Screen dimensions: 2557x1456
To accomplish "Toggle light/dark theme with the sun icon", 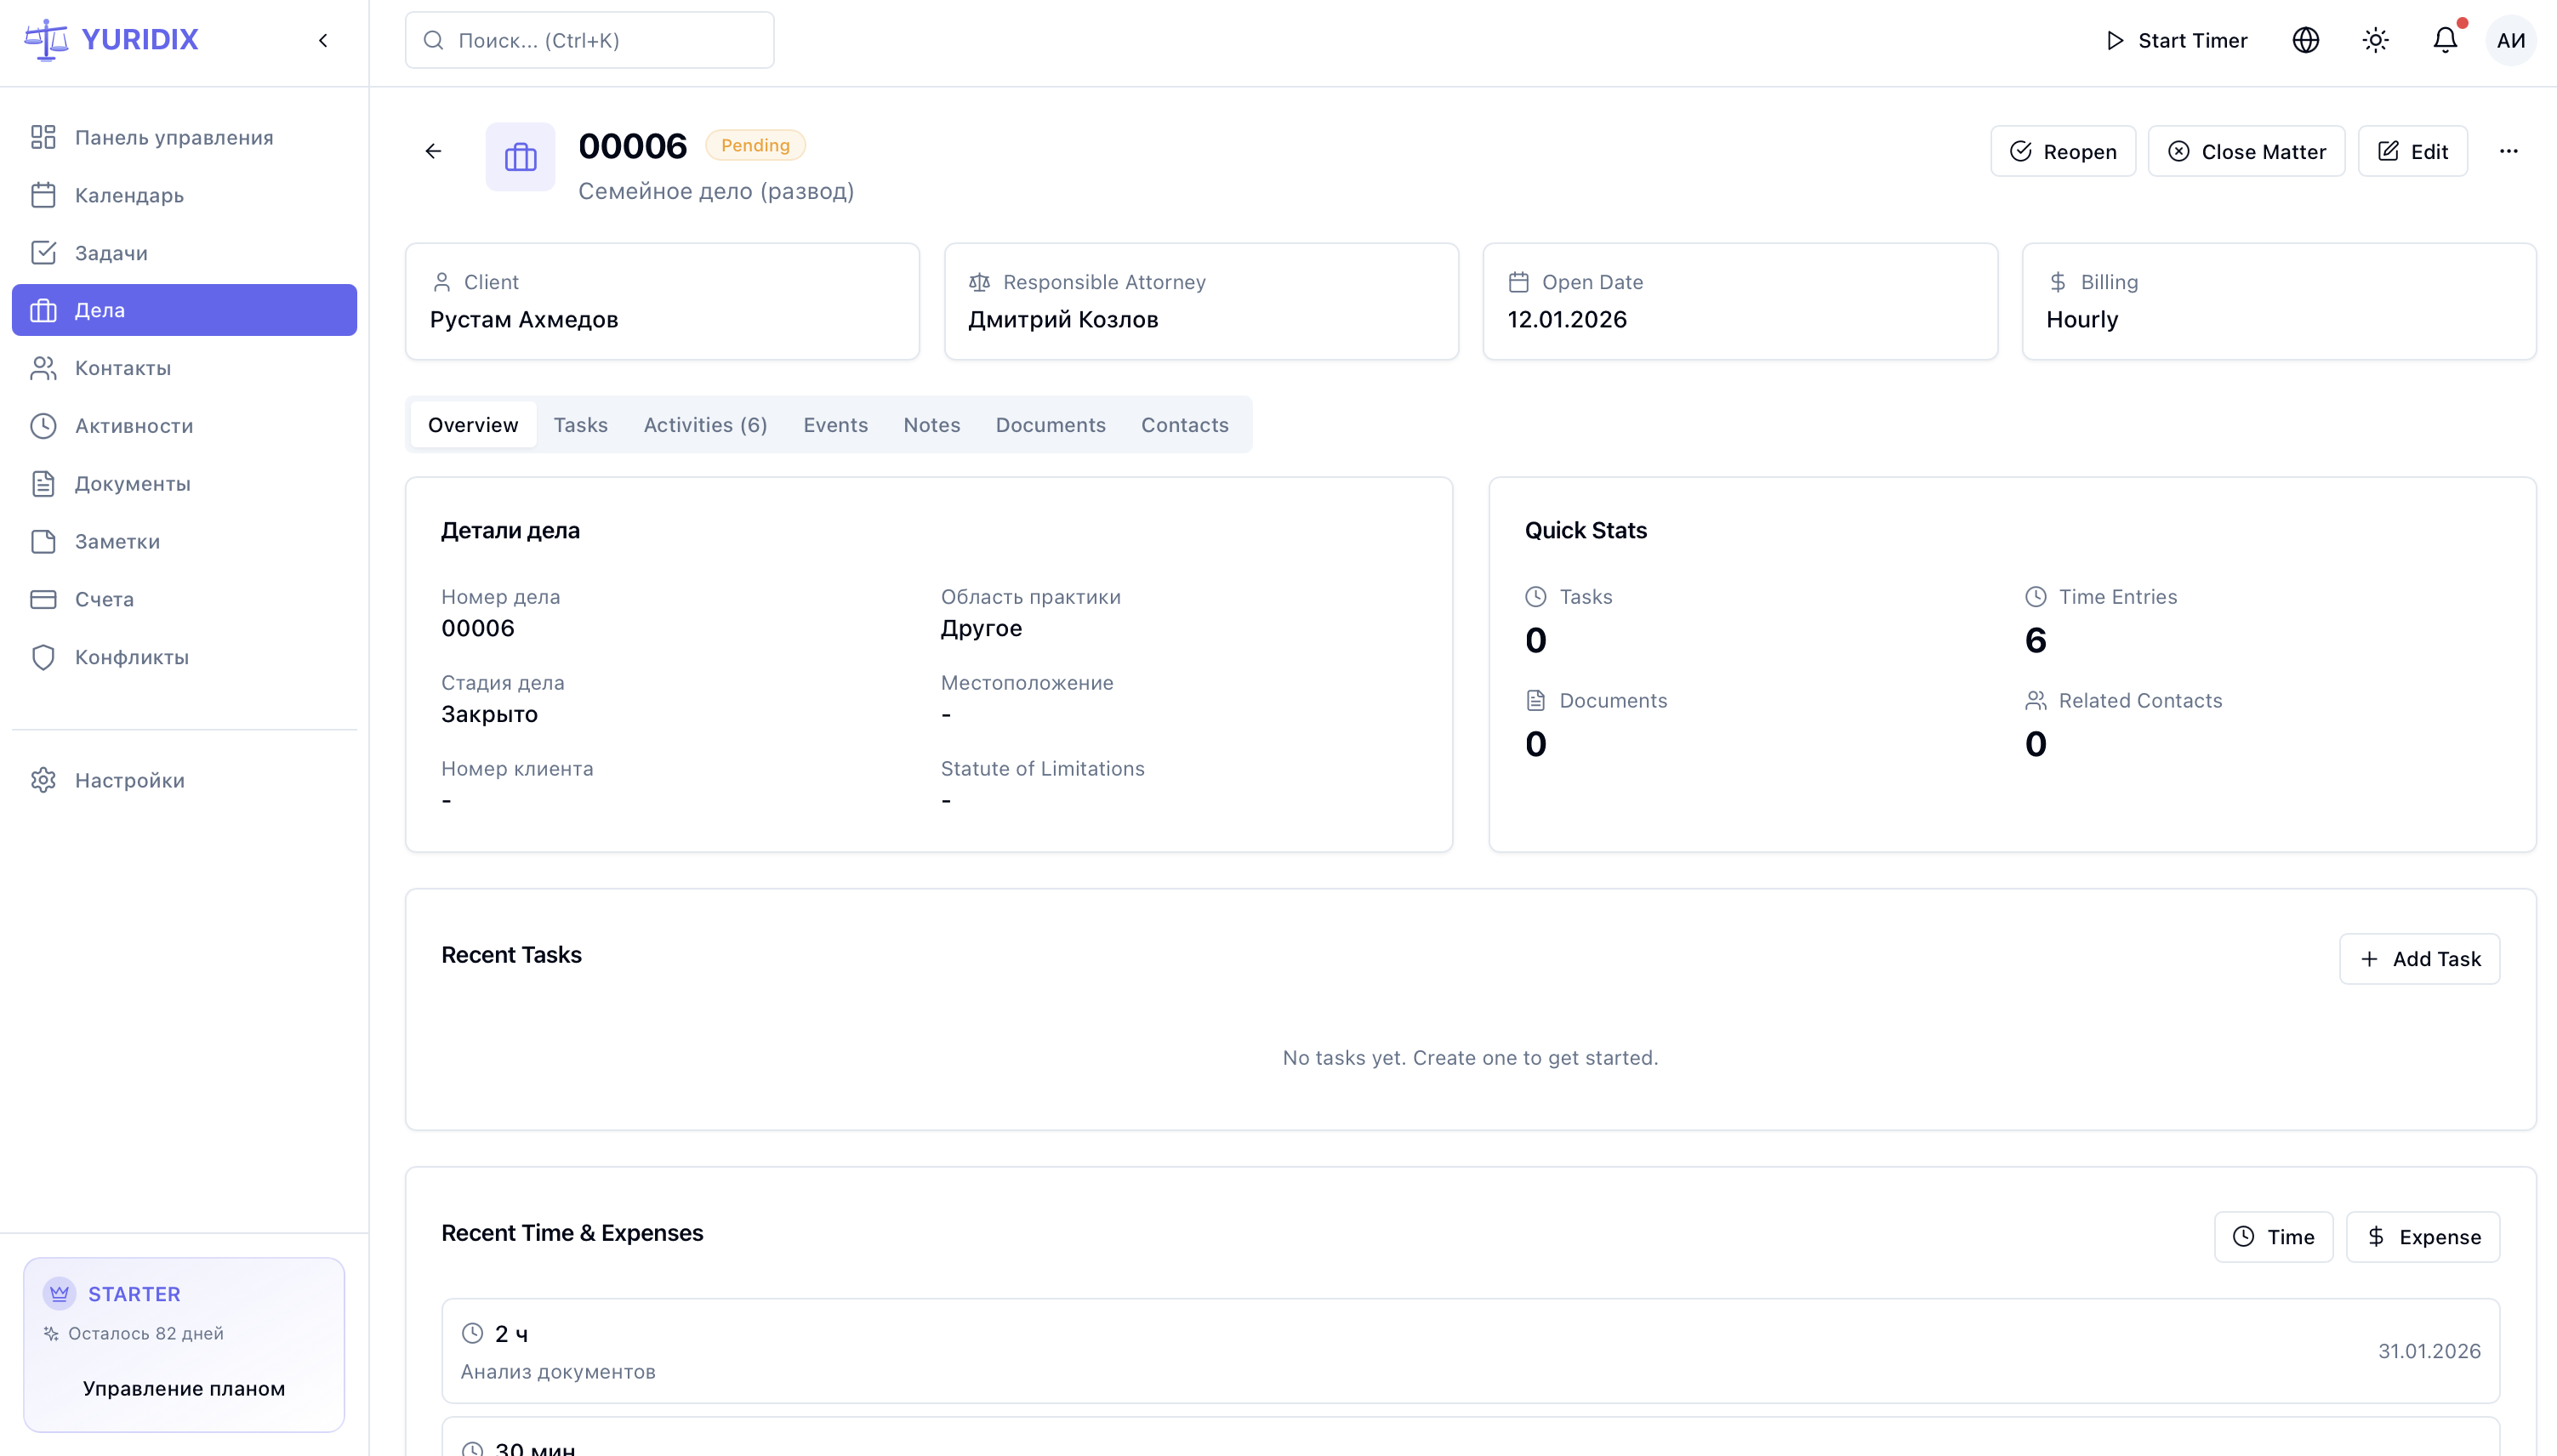I will [2375, 39].
